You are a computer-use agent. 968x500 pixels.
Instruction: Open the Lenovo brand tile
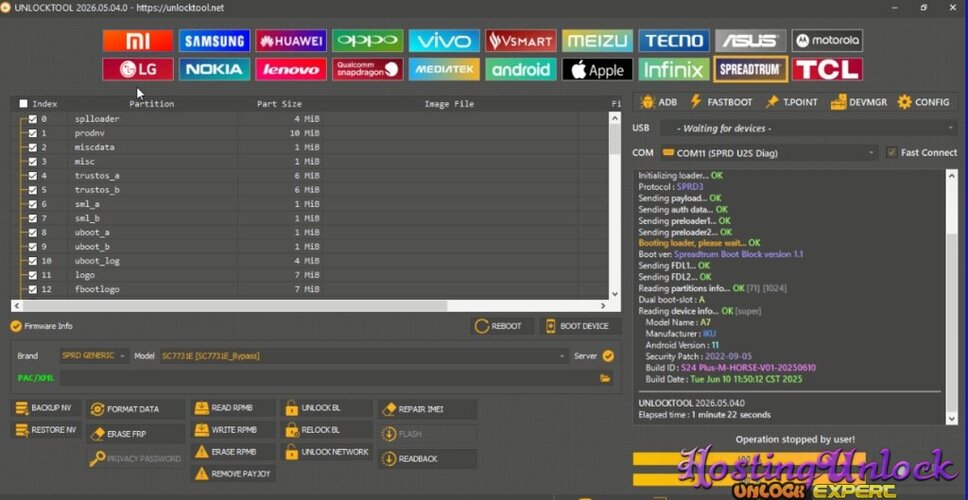(291, 69)
